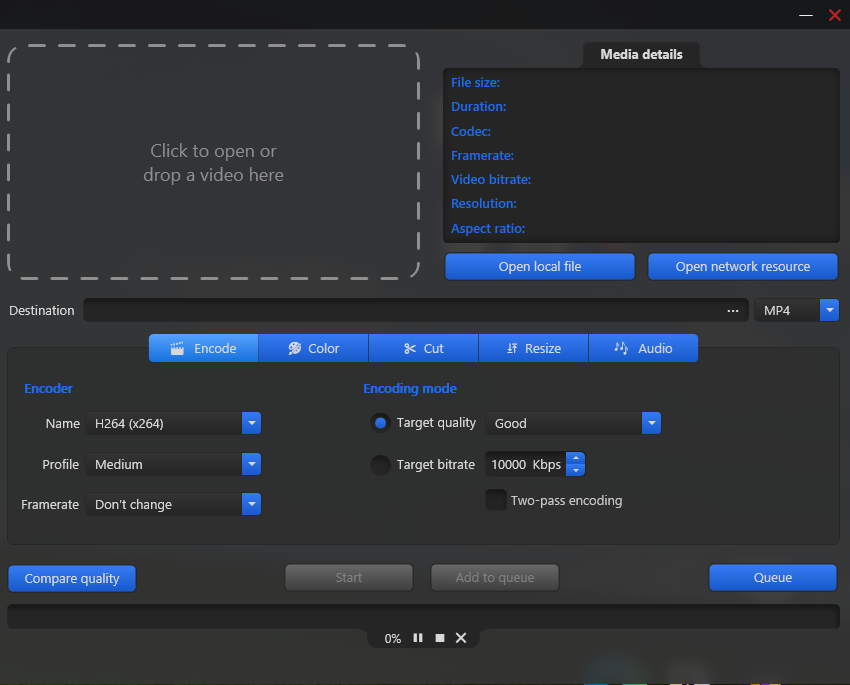Pause the encoding with the pause icon

[418, 638]
